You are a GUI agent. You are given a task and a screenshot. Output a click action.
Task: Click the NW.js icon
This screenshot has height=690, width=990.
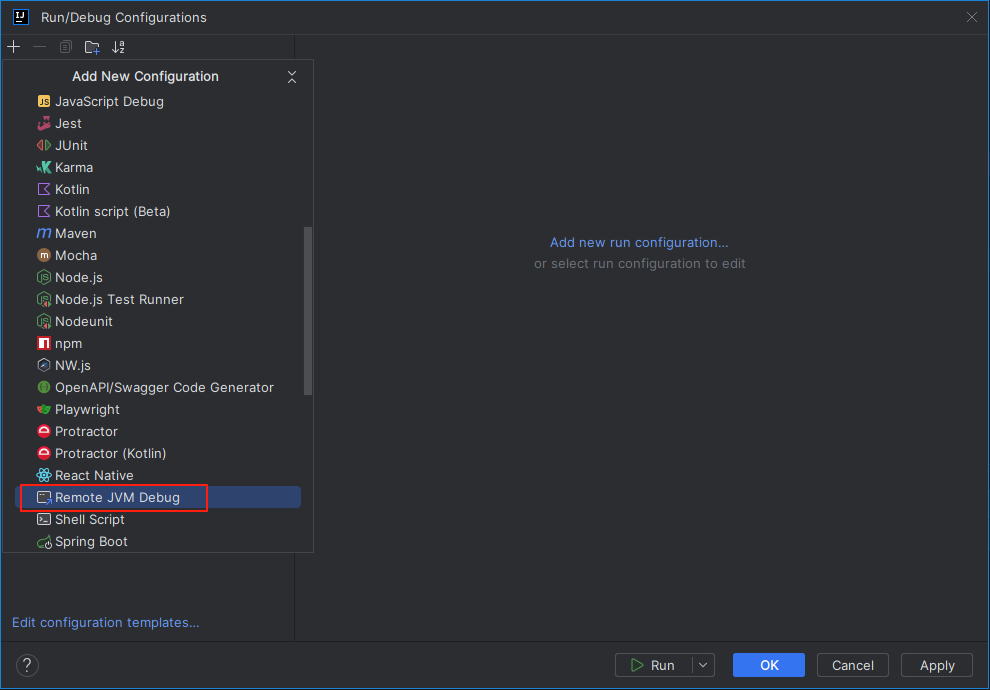[44, 366]
